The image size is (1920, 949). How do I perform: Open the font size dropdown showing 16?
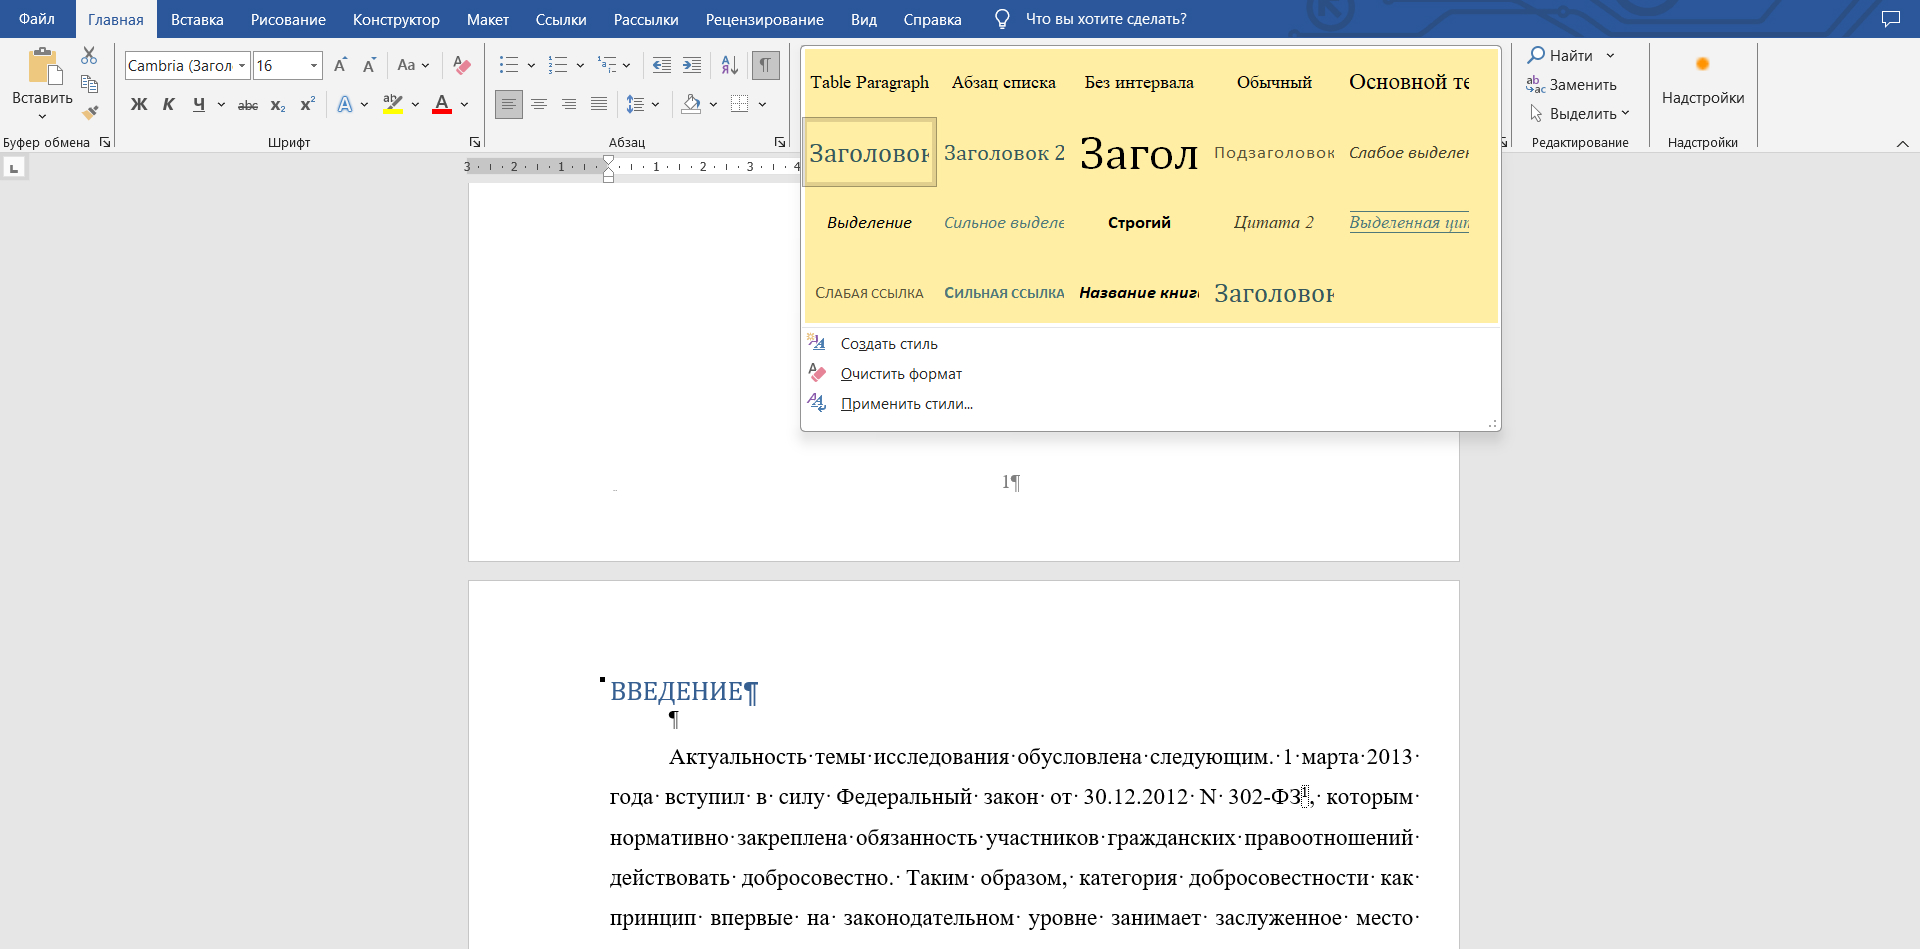click(x=314, y=66)
